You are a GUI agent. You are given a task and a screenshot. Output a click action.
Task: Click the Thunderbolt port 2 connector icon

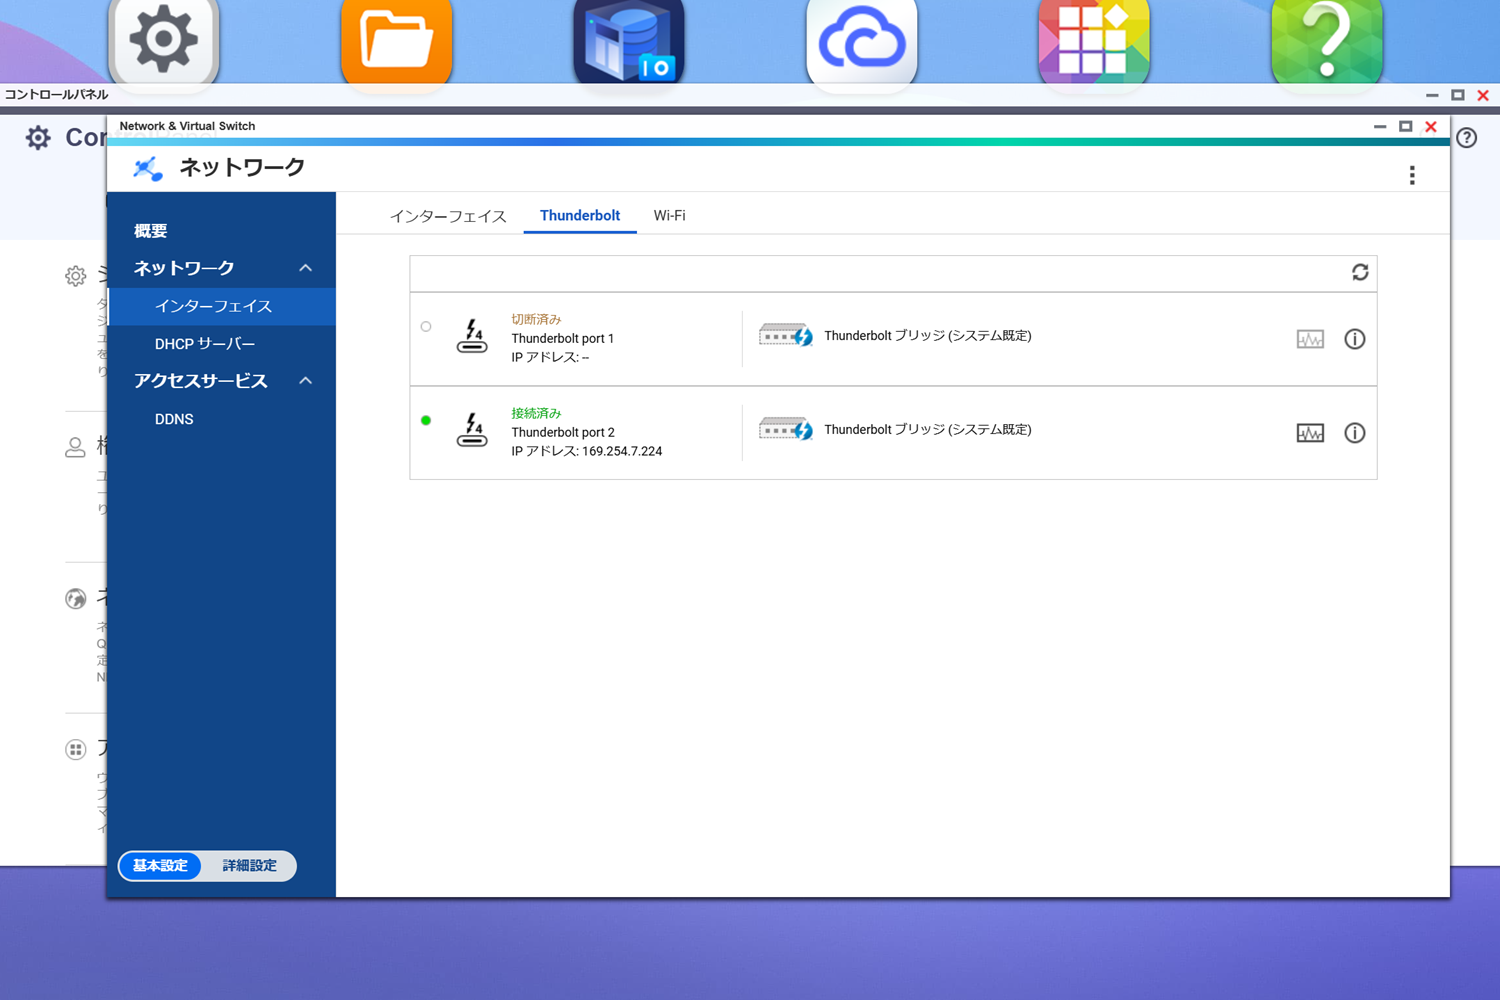click(x=472, y=430)
